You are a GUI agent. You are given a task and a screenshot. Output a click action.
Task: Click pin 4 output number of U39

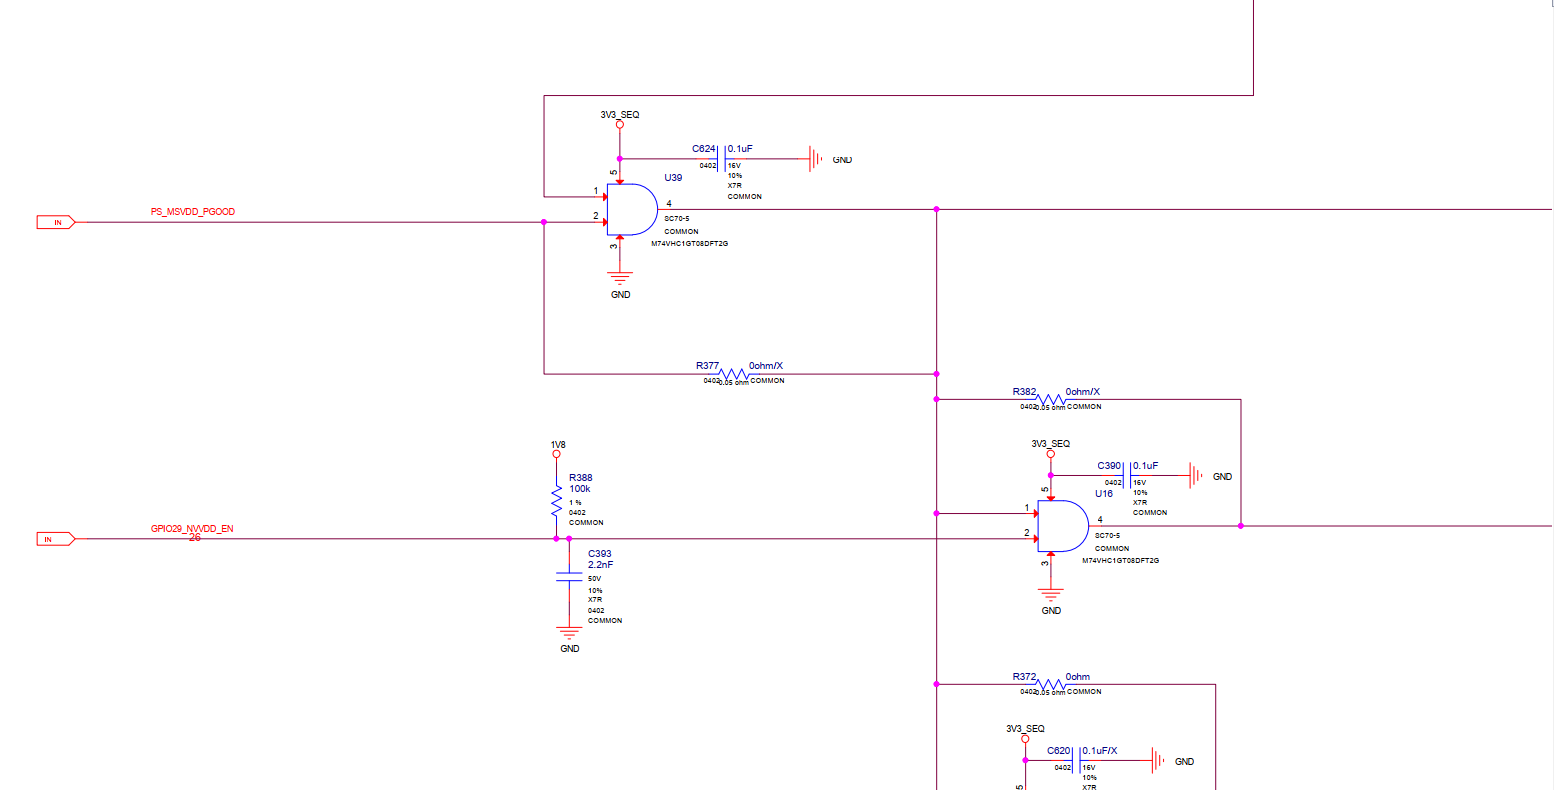click(x=669, y=204)
